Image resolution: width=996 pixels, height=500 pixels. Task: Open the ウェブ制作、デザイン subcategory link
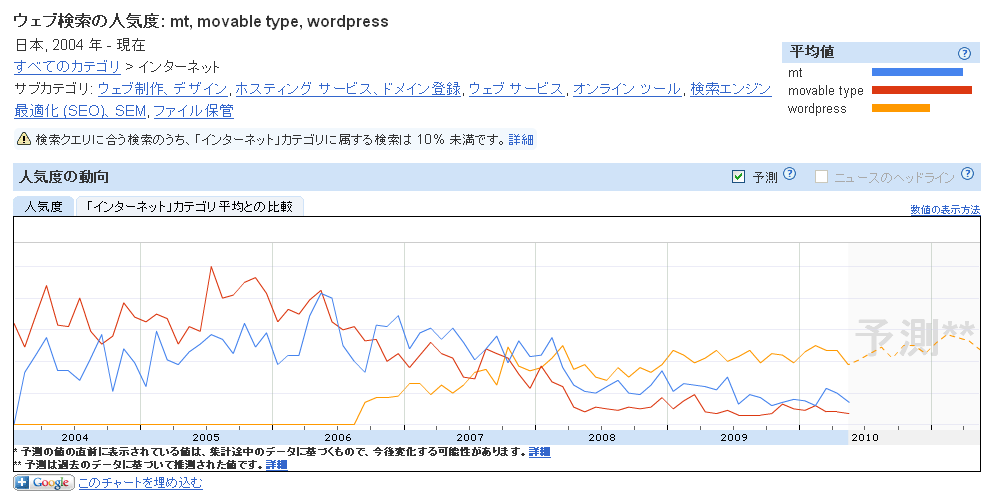pos(163,89)
